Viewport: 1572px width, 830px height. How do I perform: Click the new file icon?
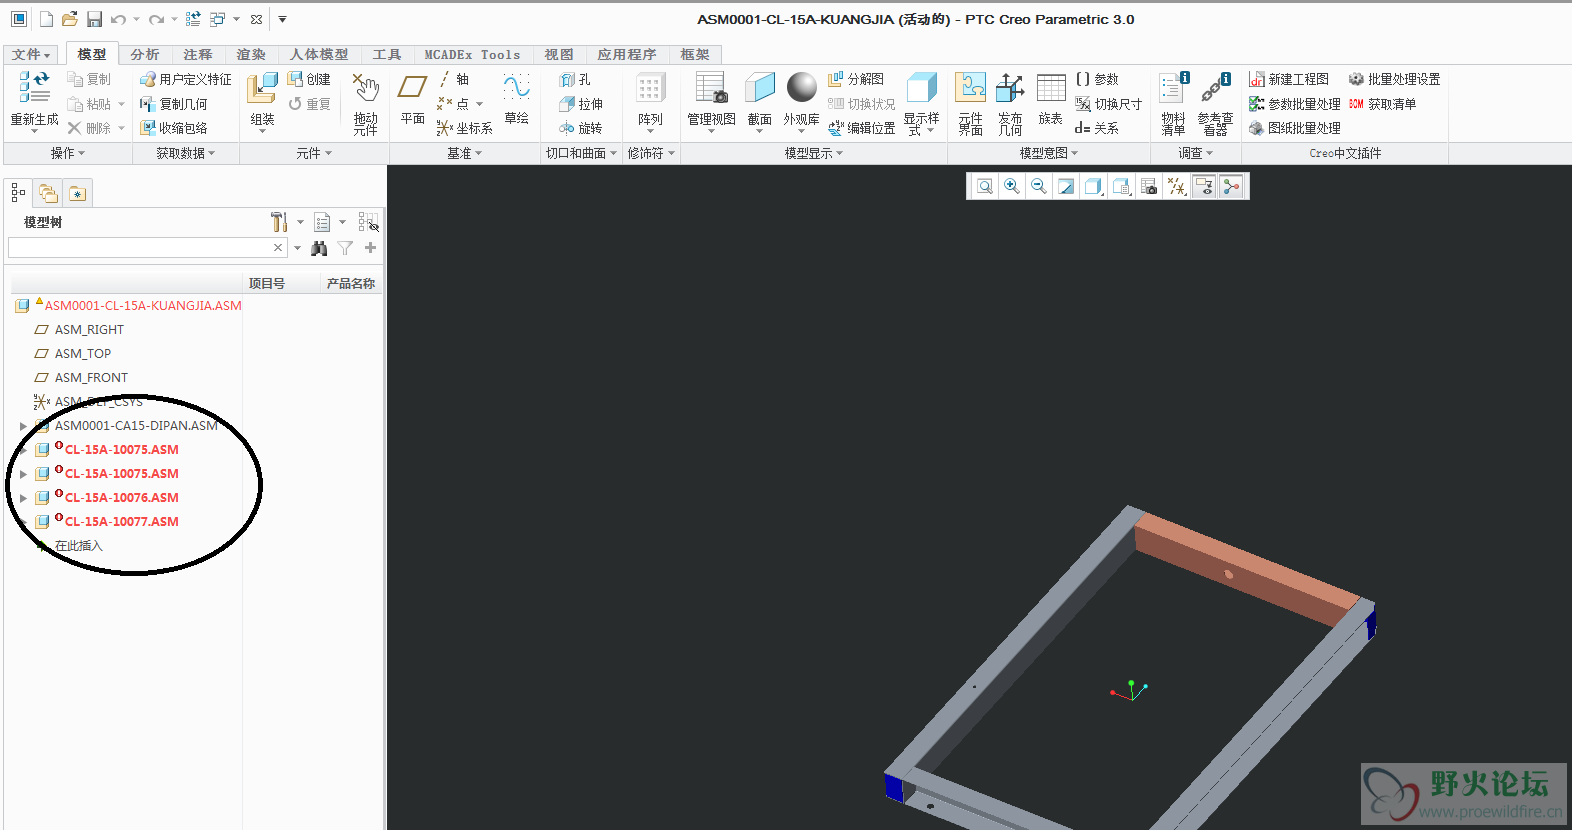[x=46, y=19]
